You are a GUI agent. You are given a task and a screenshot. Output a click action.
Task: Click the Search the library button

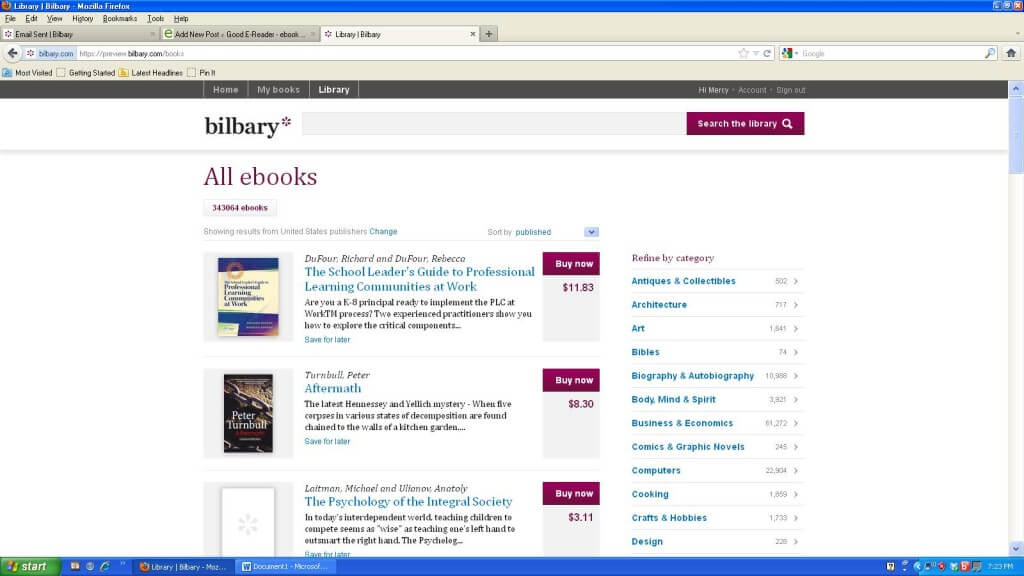[745, 123]
